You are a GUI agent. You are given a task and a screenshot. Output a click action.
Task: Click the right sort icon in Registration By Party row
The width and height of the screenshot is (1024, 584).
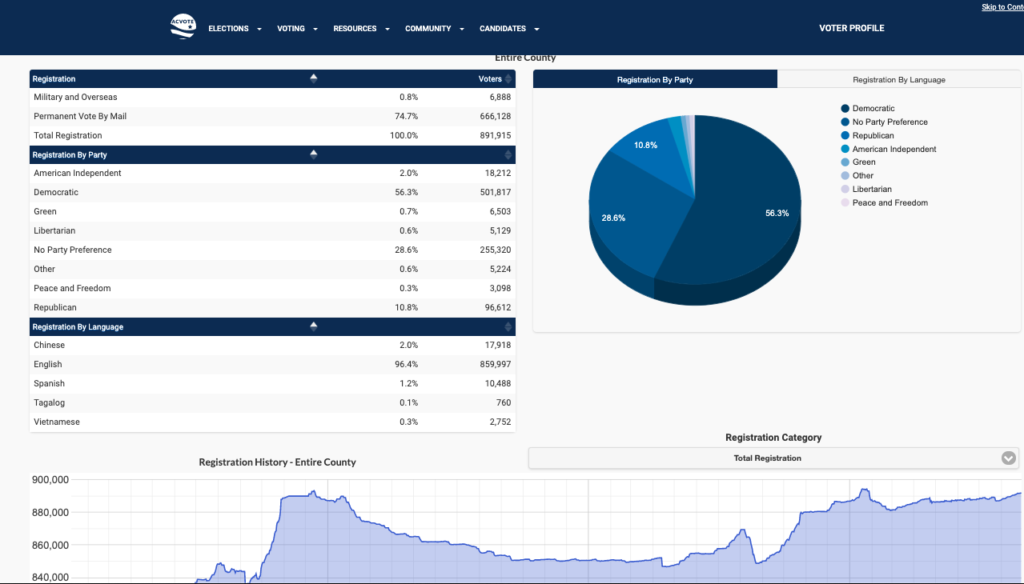pos(508,155)
